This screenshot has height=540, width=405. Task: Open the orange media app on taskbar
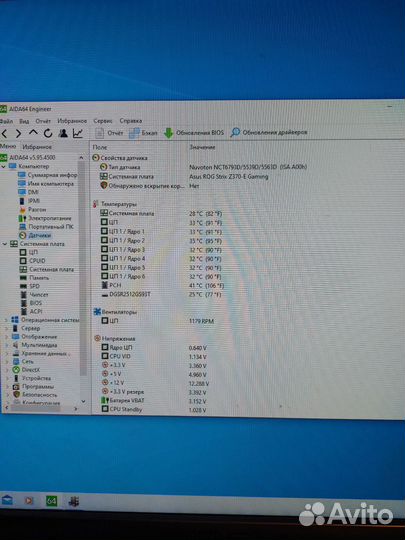(29, 500)
